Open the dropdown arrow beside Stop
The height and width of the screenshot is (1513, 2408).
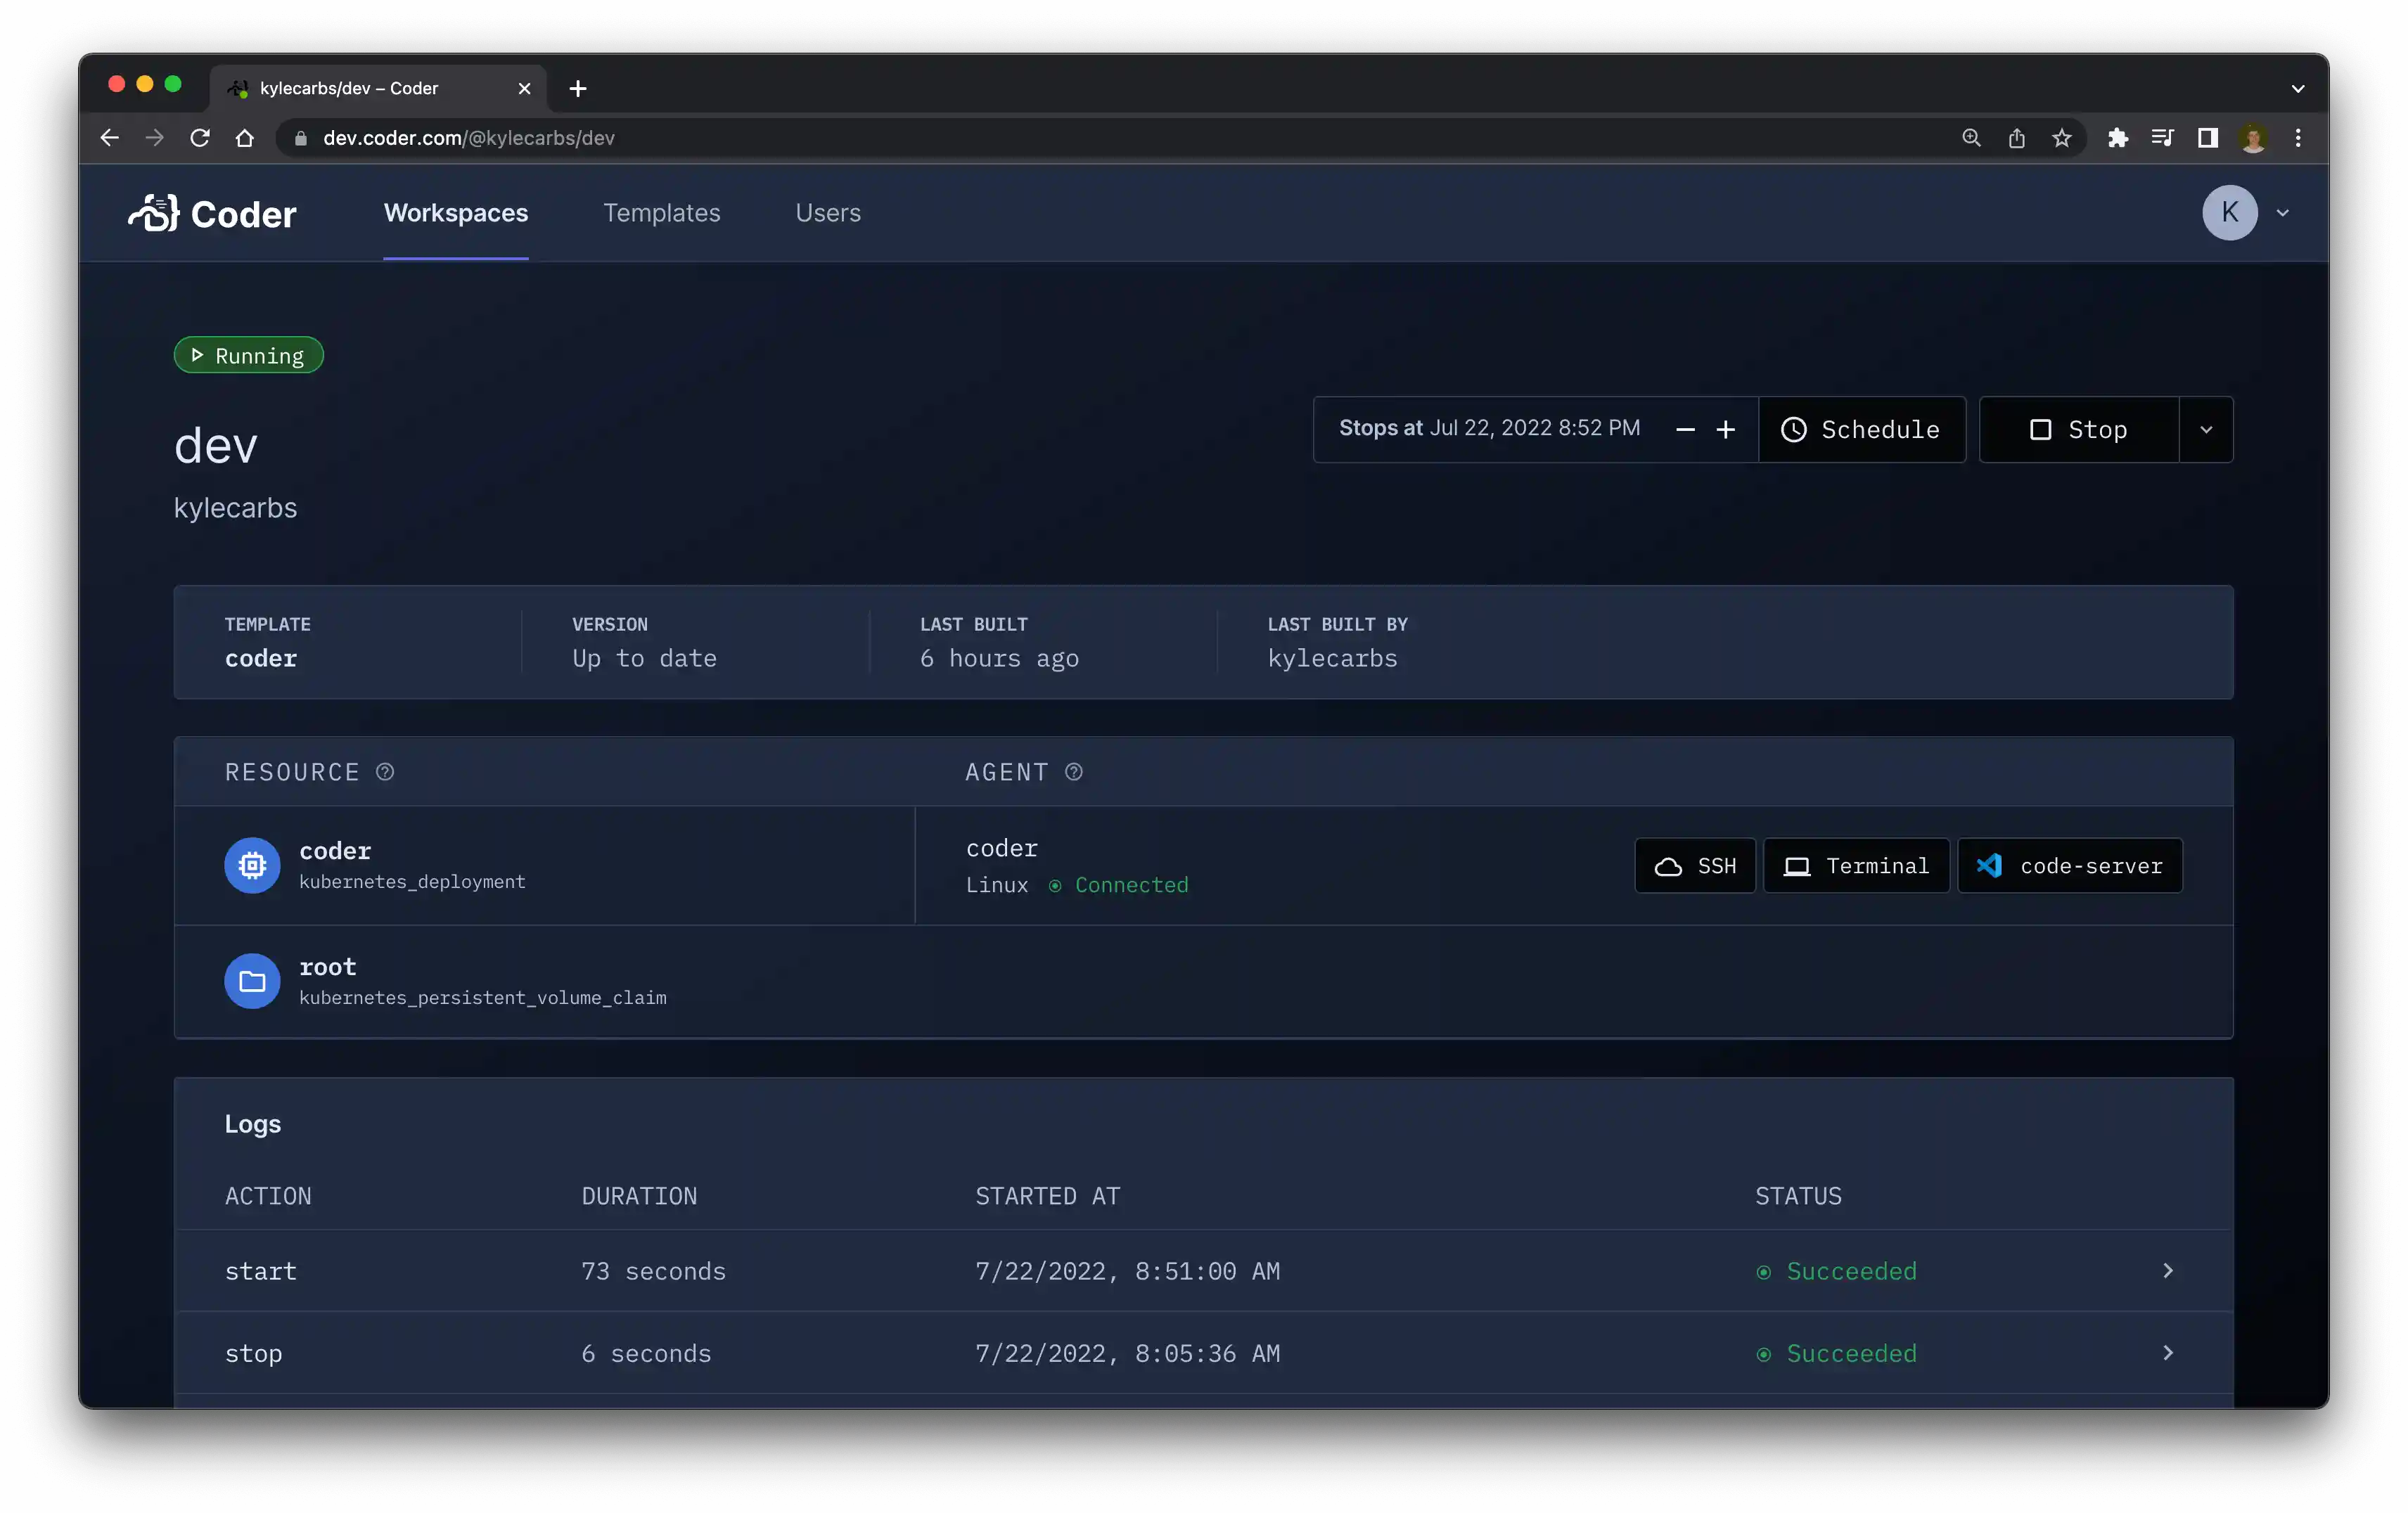coord(2206,430)
